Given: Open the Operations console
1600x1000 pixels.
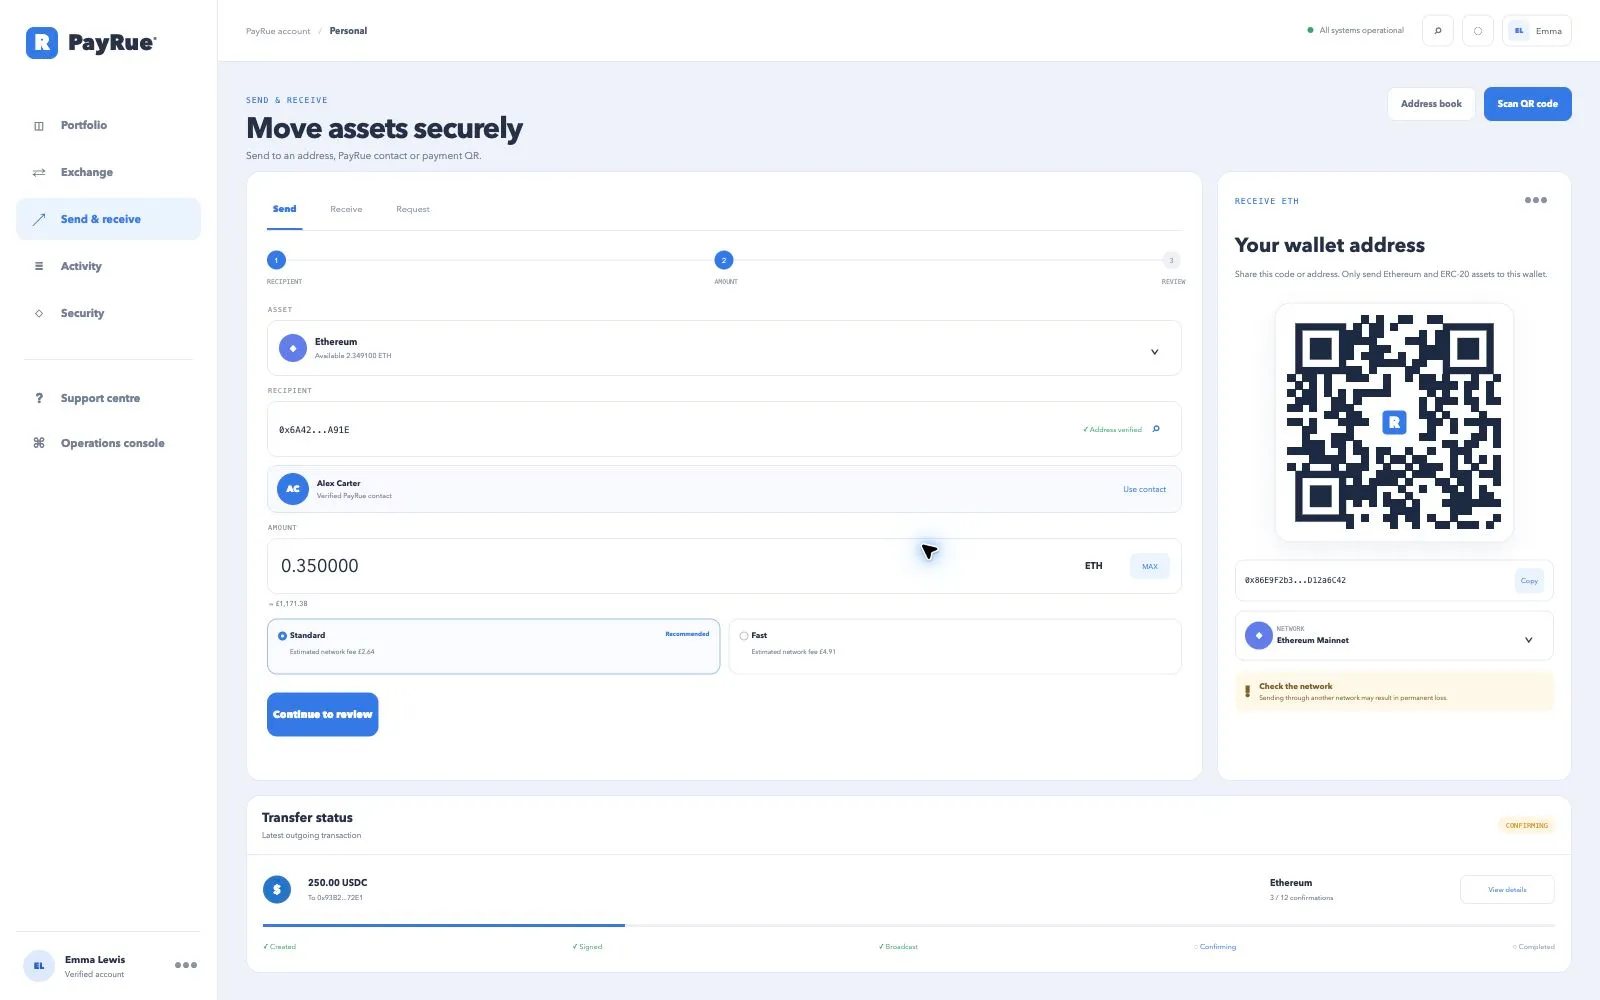Looking at the screenshot, I should tap(108, 443).
